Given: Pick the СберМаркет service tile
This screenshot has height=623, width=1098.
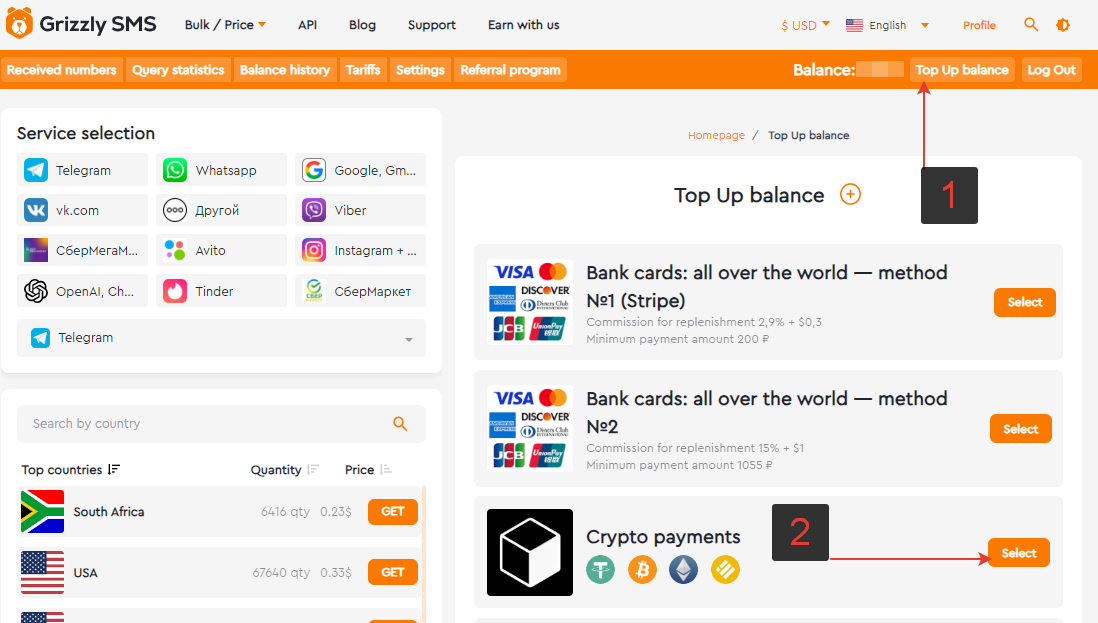Looking at the screenshot, I should coord(360,291).
